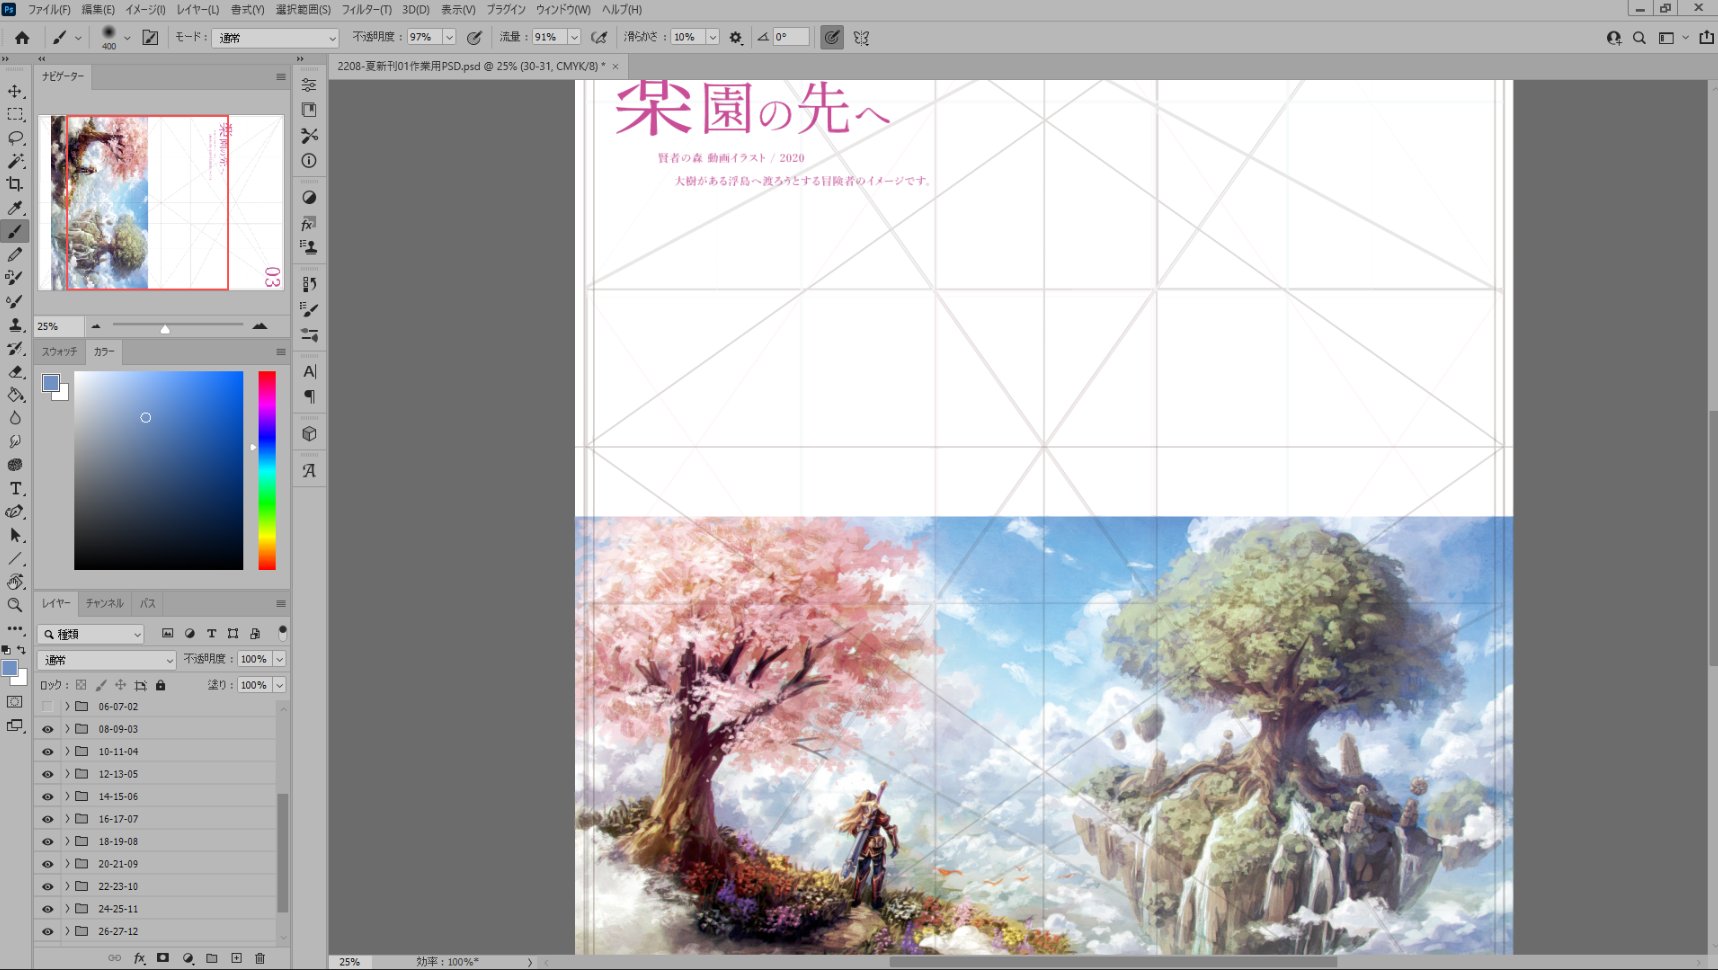Expand the 12-13-05 layer group

tap(67, 774)
